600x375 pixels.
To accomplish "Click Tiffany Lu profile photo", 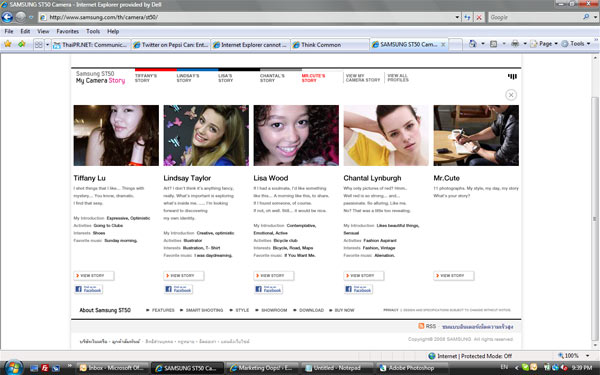I will tap(116, 135).
